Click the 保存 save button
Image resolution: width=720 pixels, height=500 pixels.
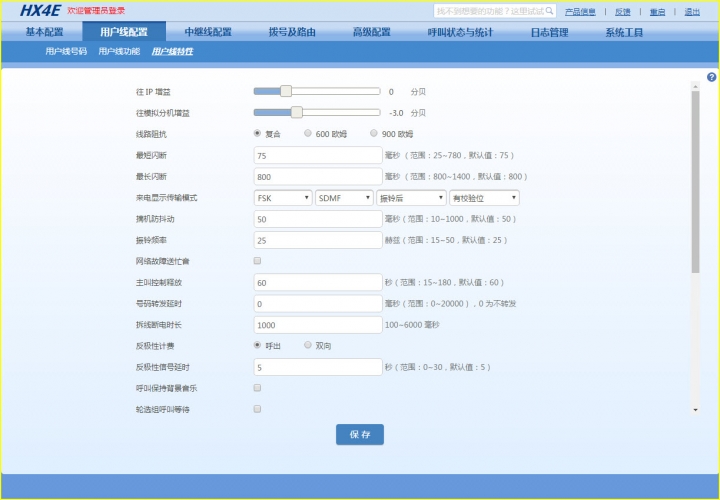[360, 434]
